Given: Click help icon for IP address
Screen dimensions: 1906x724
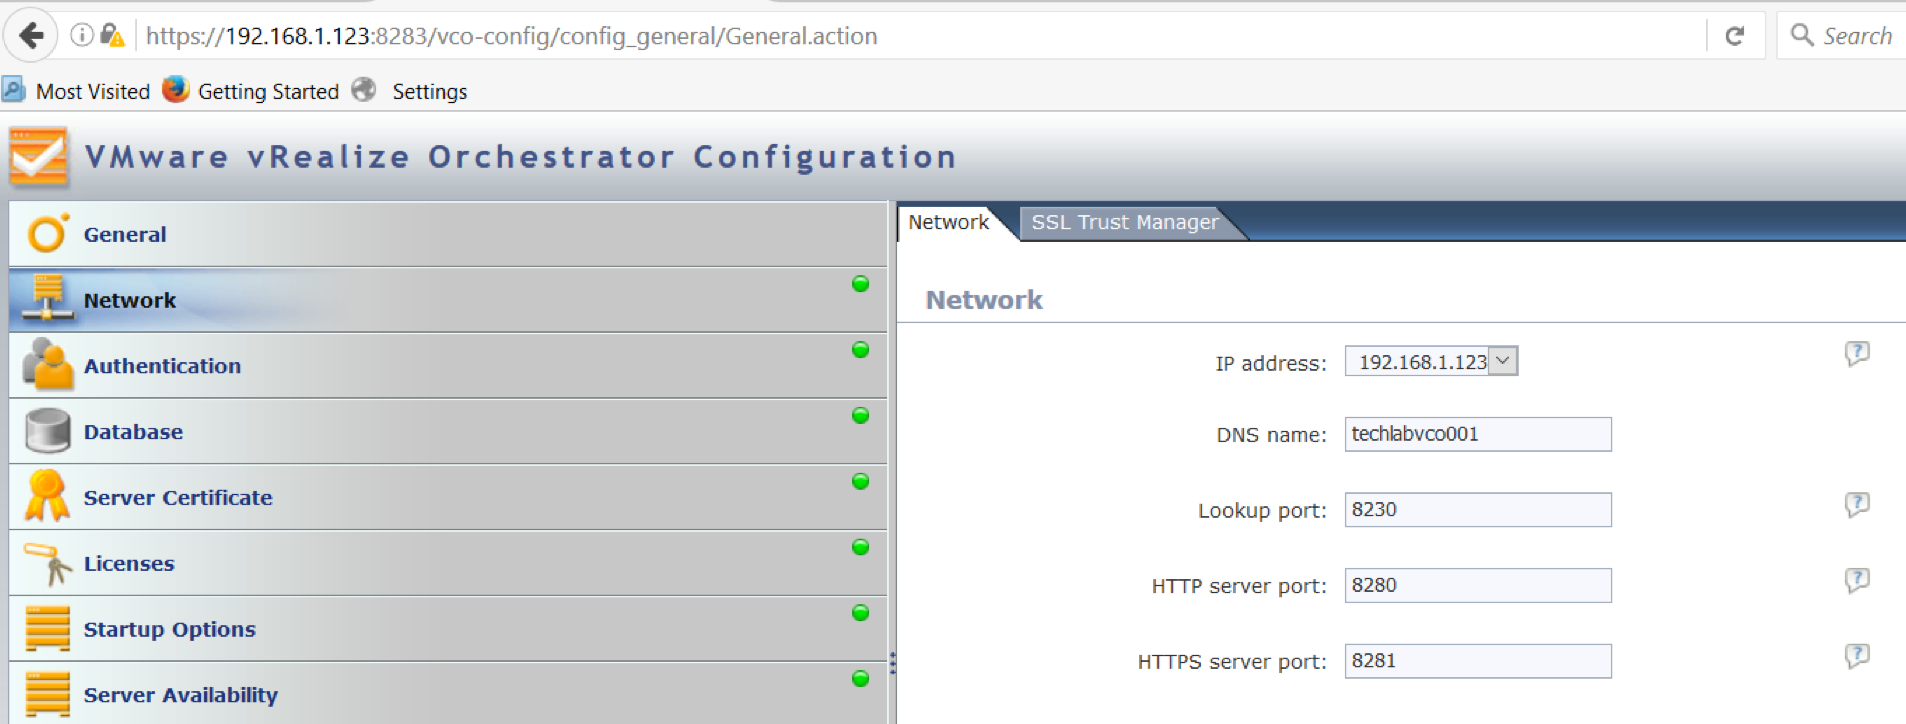Looking at the screenshot, I should (1857, 353).
